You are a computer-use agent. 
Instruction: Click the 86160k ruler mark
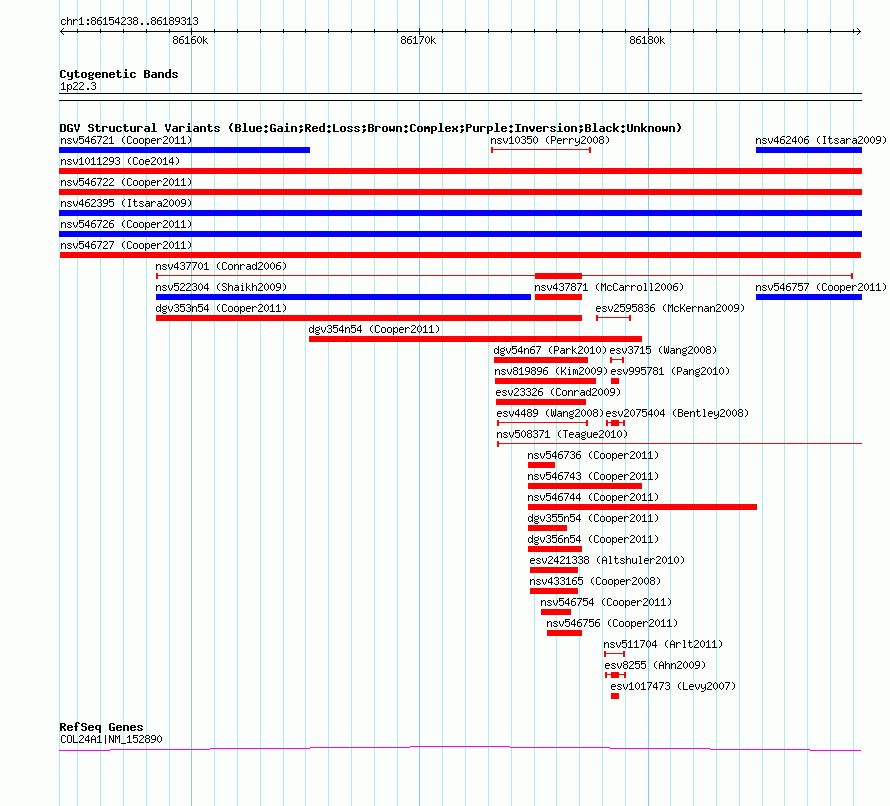click(x=190, y=40)
